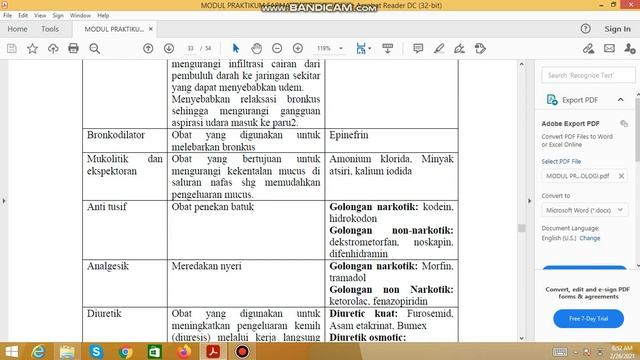Zoom in with the plus icon

tap(298, 49)
